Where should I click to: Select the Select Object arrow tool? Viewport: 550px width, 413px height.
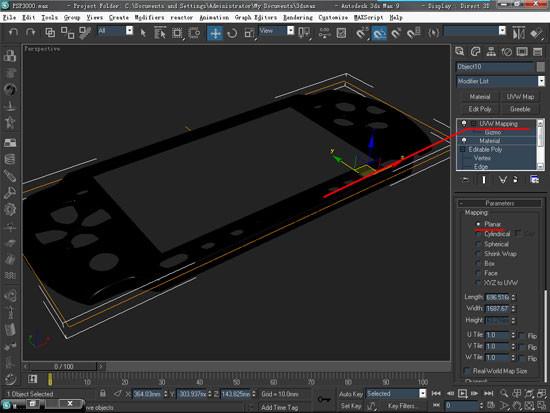[x=143, y=33]
